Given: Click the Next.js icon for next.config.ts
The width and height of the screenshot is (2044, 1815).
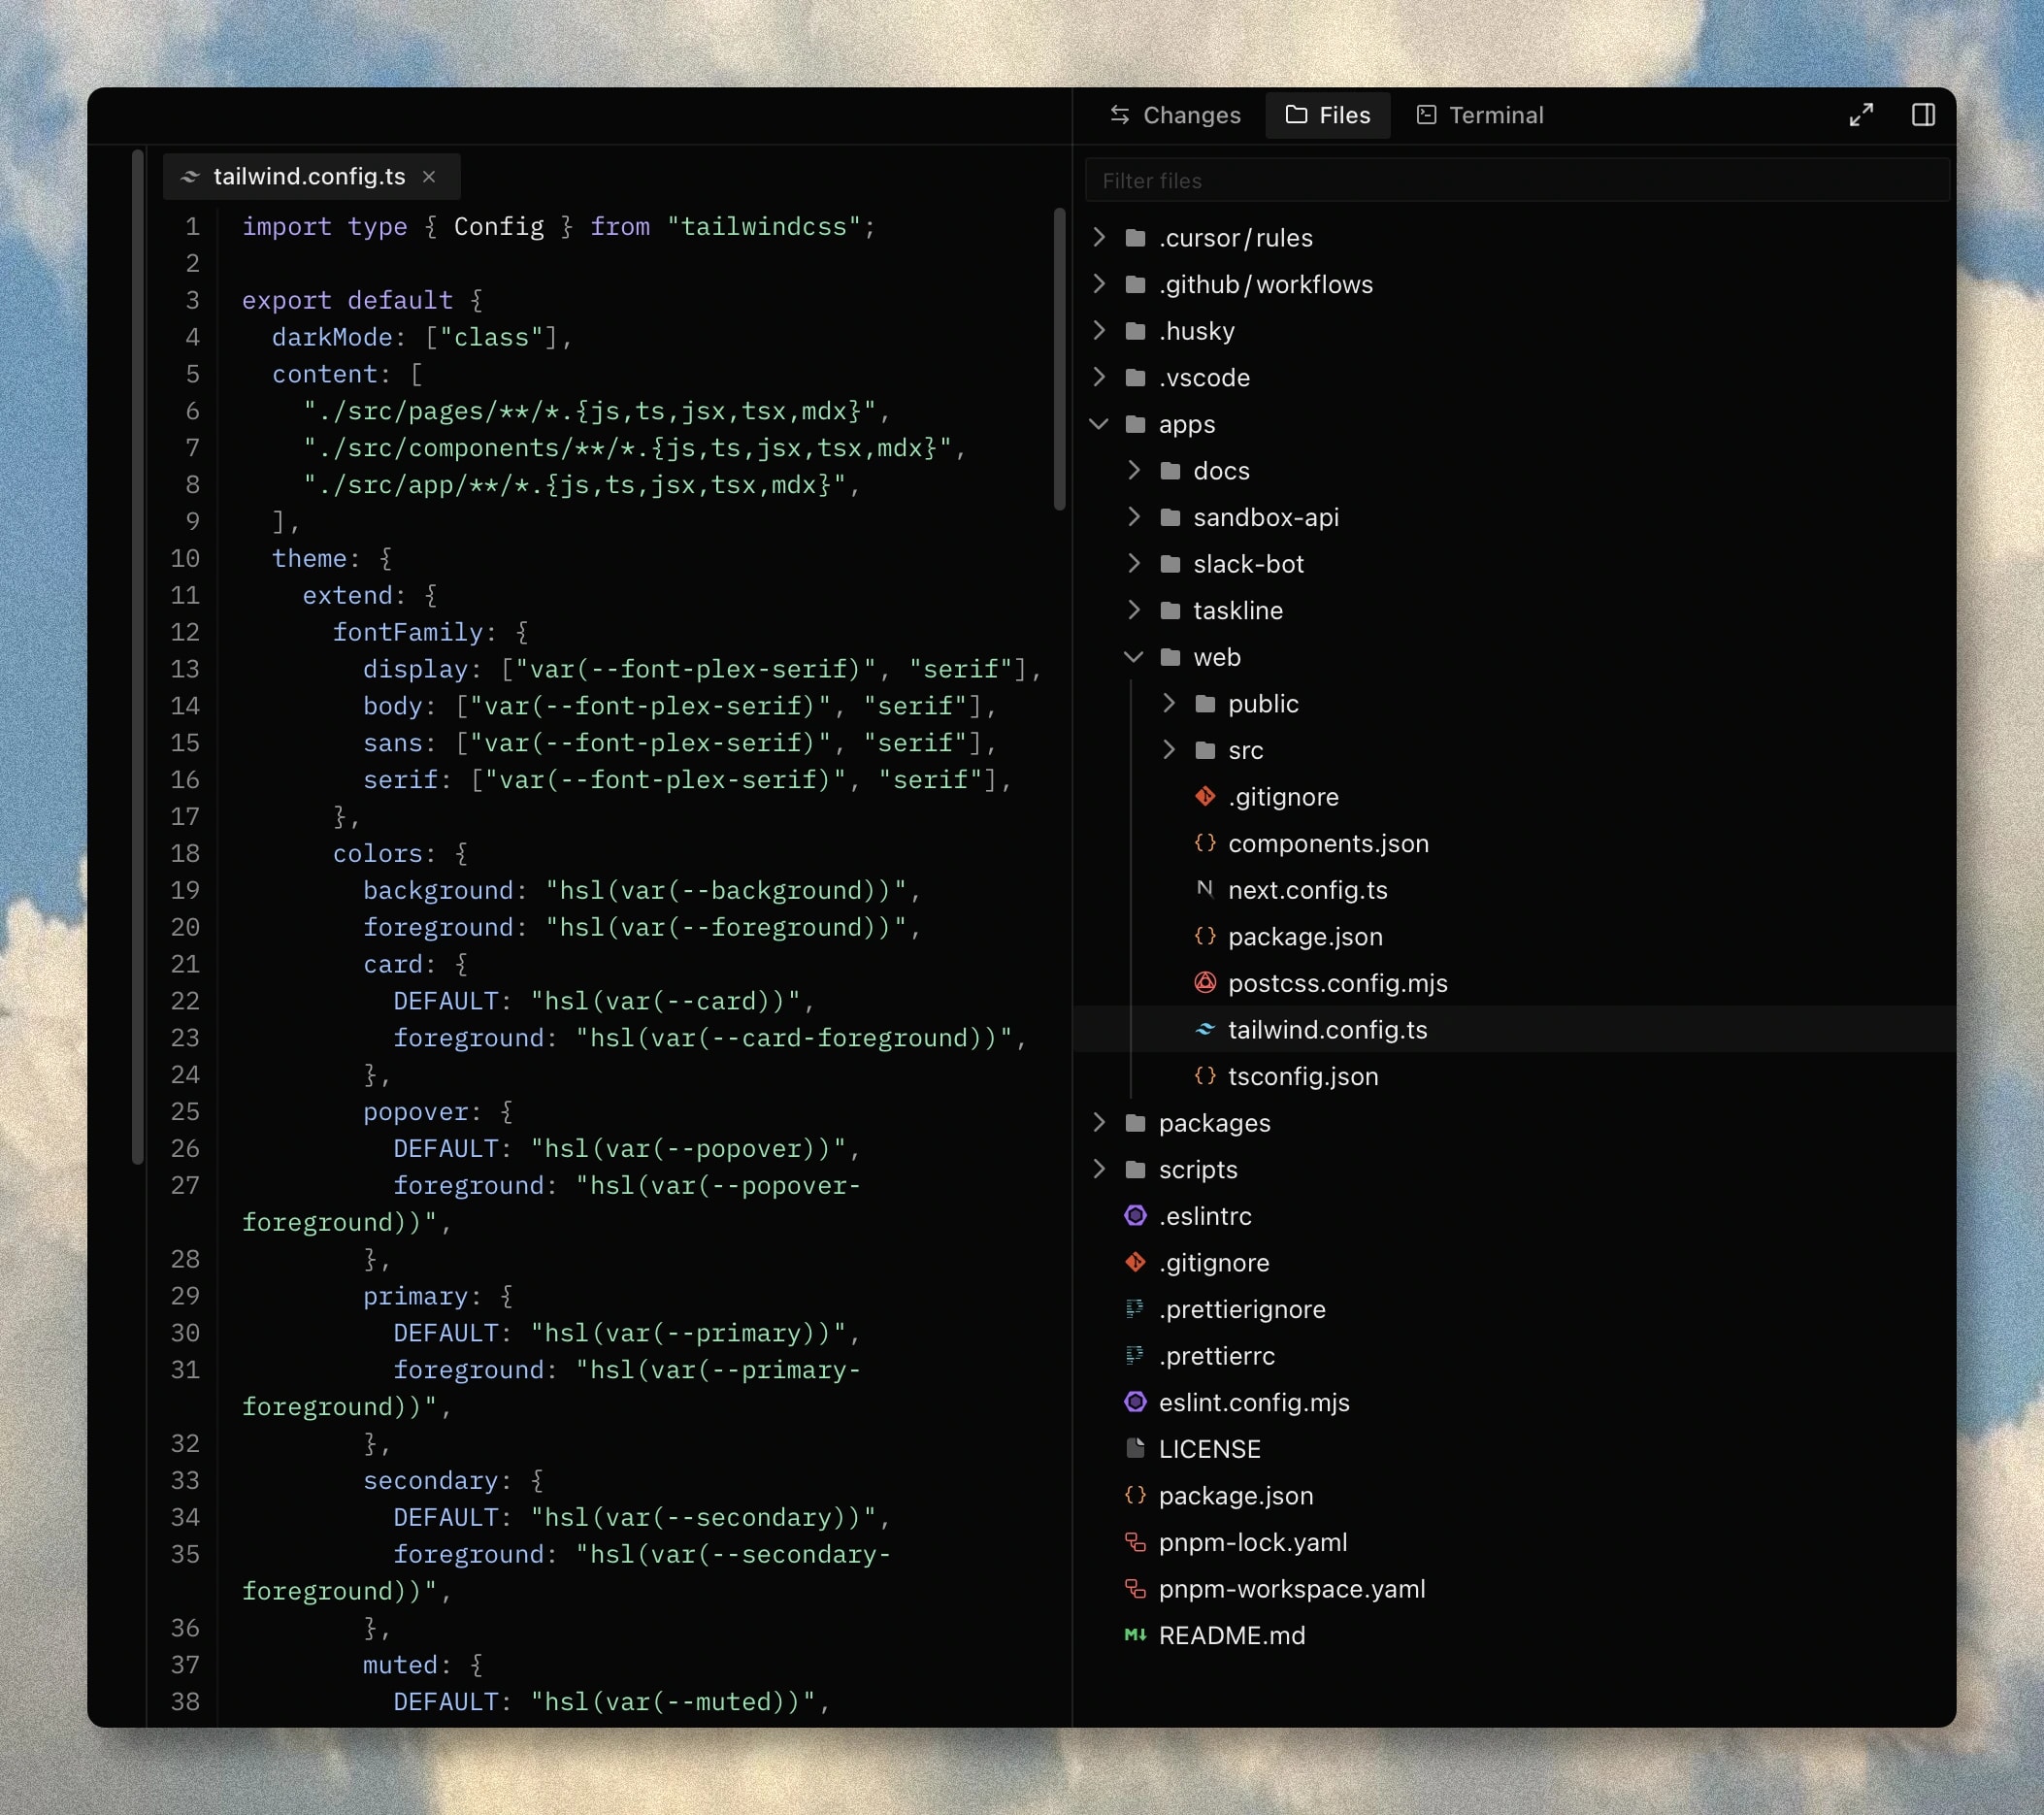Looking at the screenshot, I should [x=1205, y=890].
